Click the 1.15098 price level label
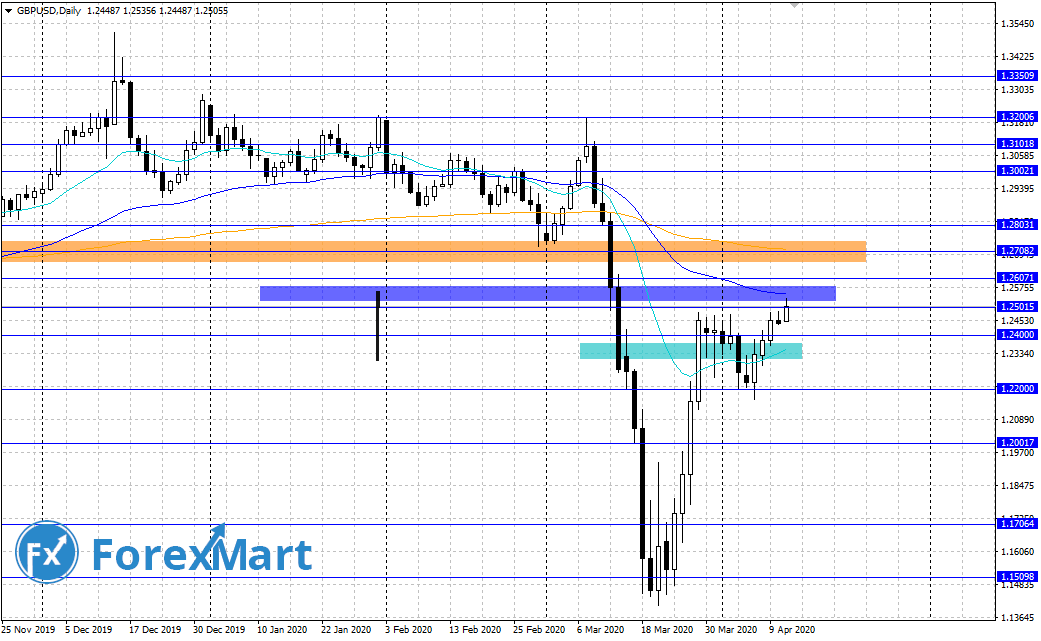Screen dimensions: 1041x641 (1017, 577)
